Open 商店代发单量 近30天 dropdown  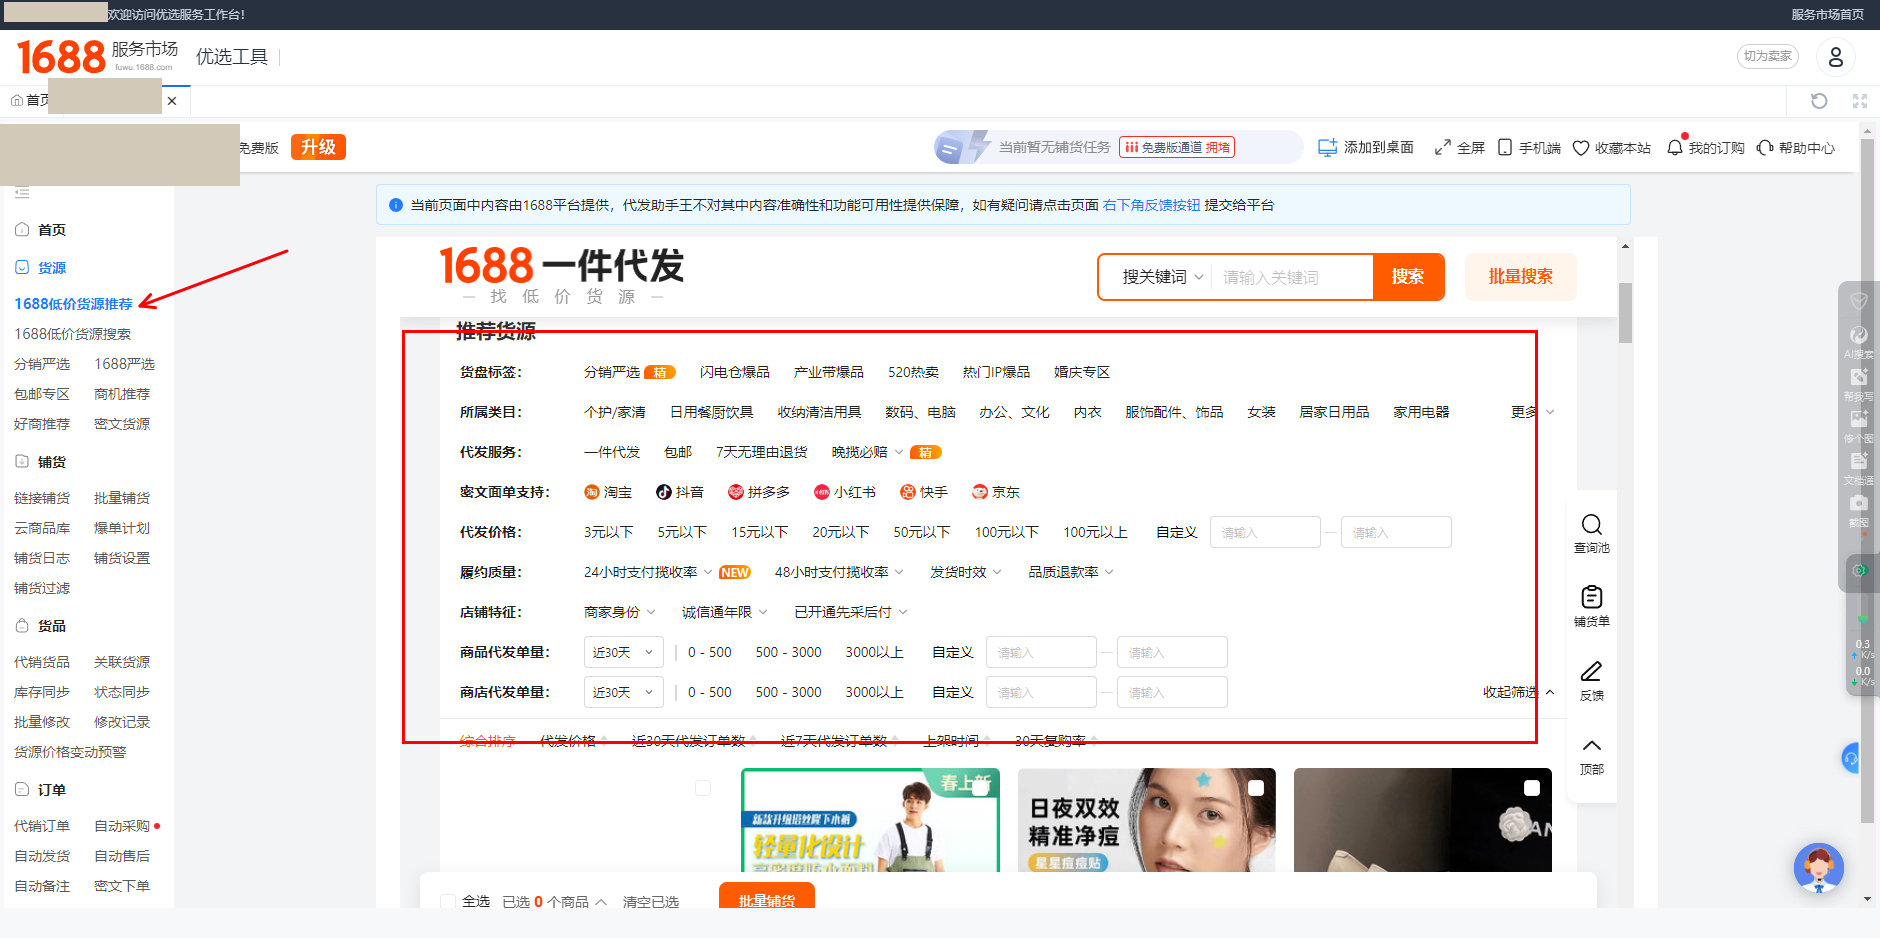pyautogui.click(x=623, y=692)
